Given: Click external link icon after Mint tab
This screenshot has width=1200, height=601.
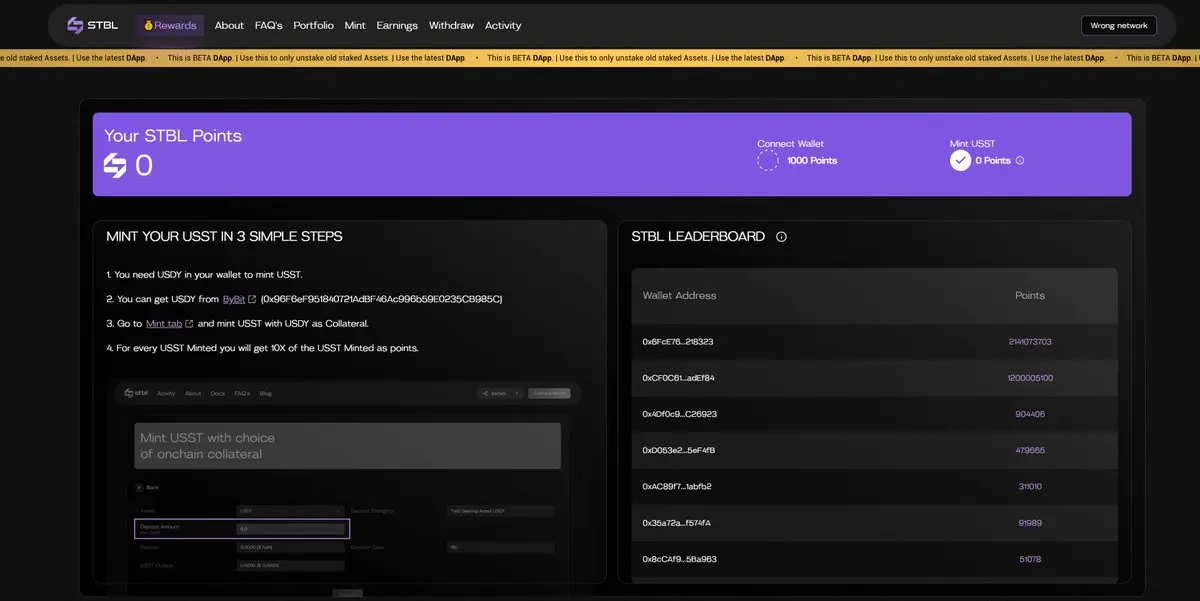Looking at the screenshot, I should point(189,324).
